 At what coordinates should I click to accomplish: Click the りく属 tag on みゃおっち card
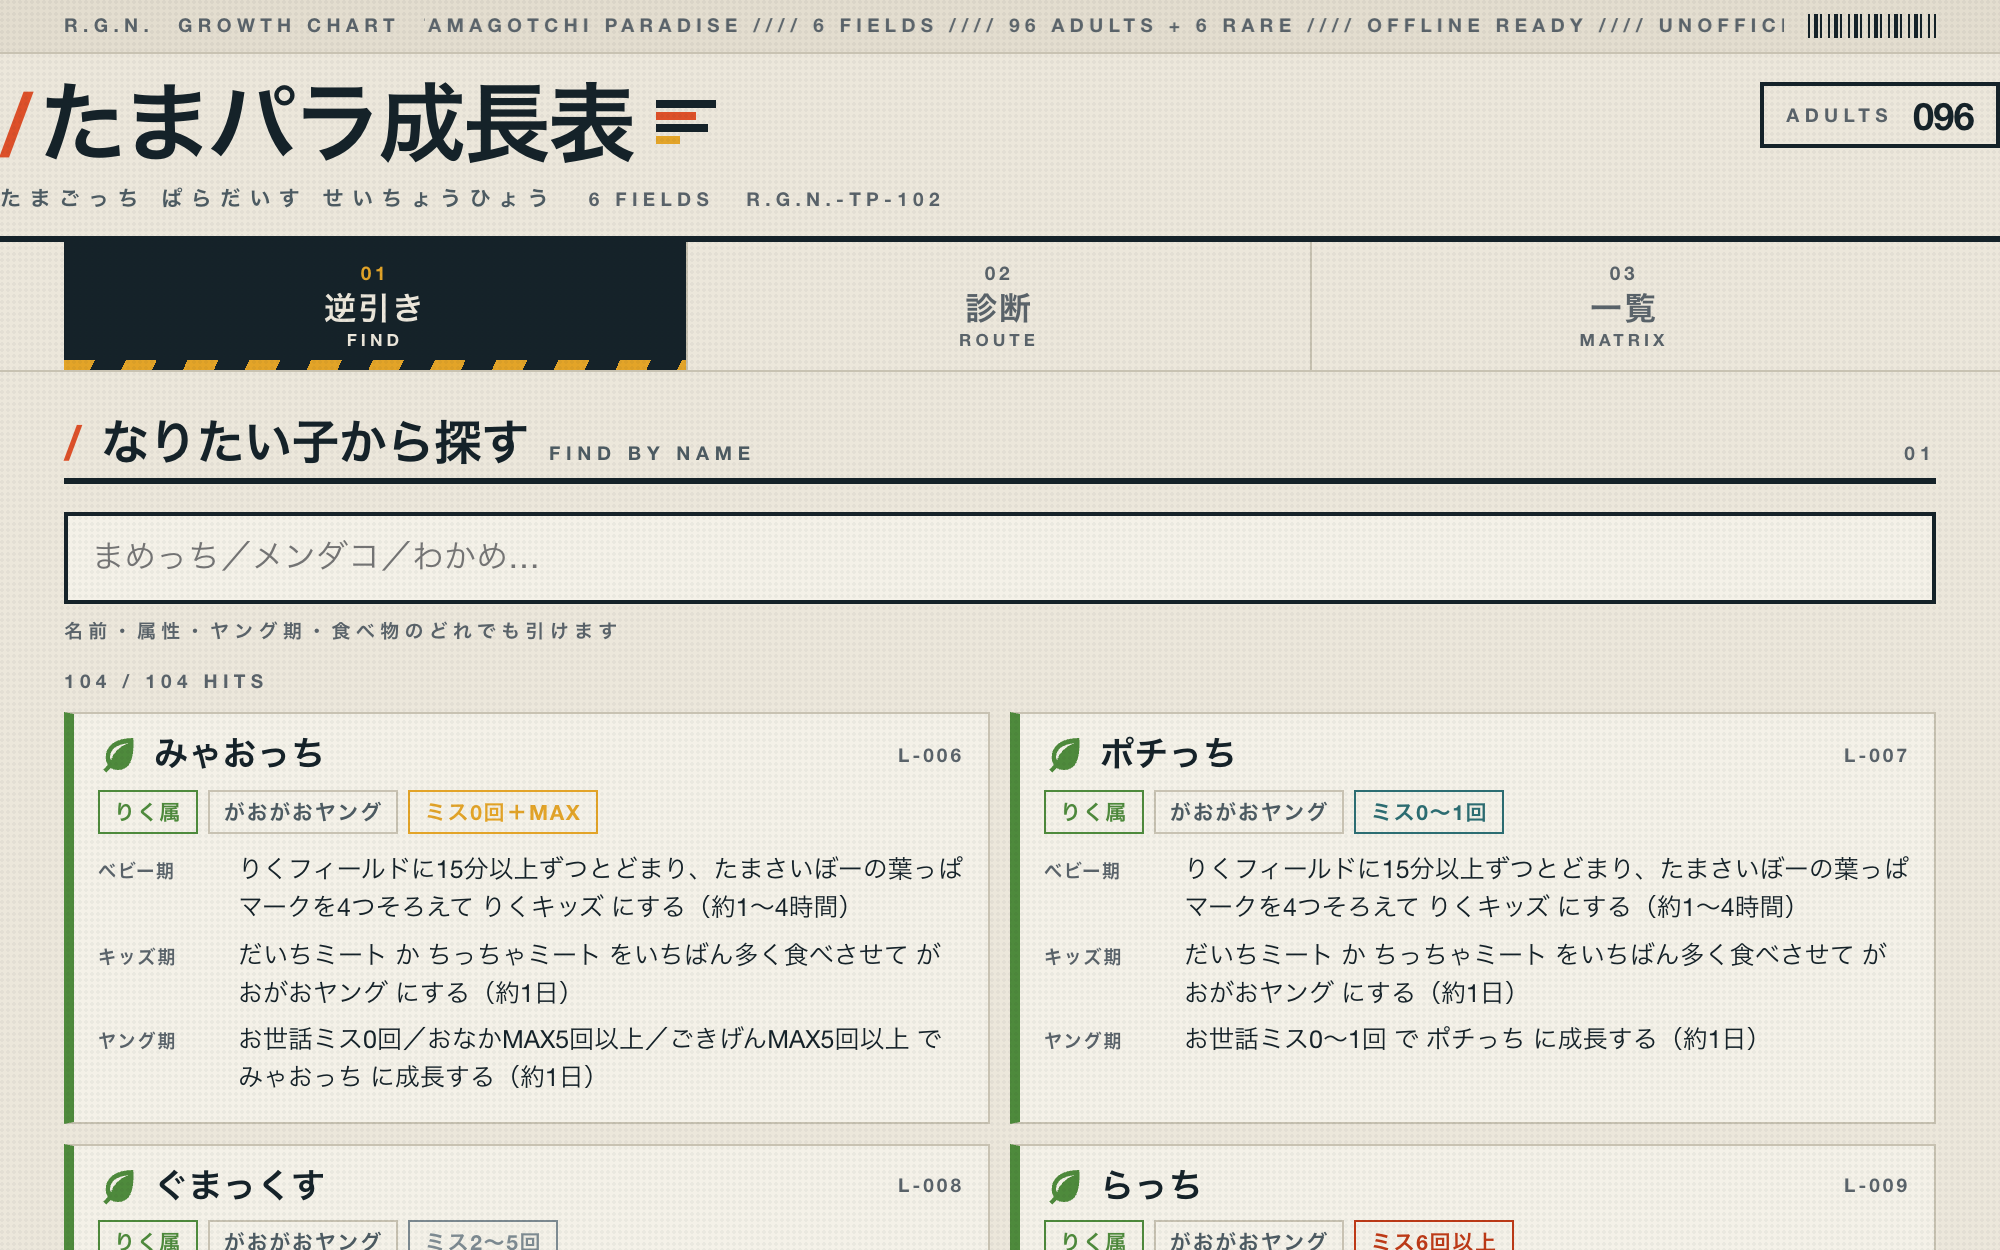(x=148, y=812)
